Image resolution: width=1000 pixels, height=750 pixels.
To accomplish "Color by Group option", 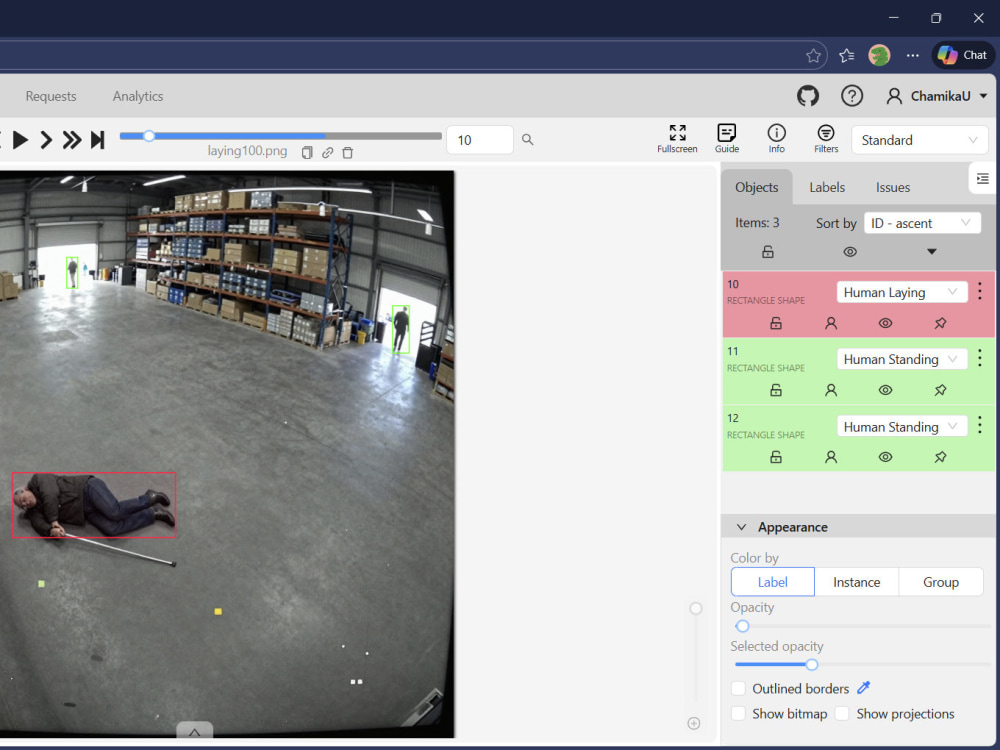I will [x=941, y=582].
